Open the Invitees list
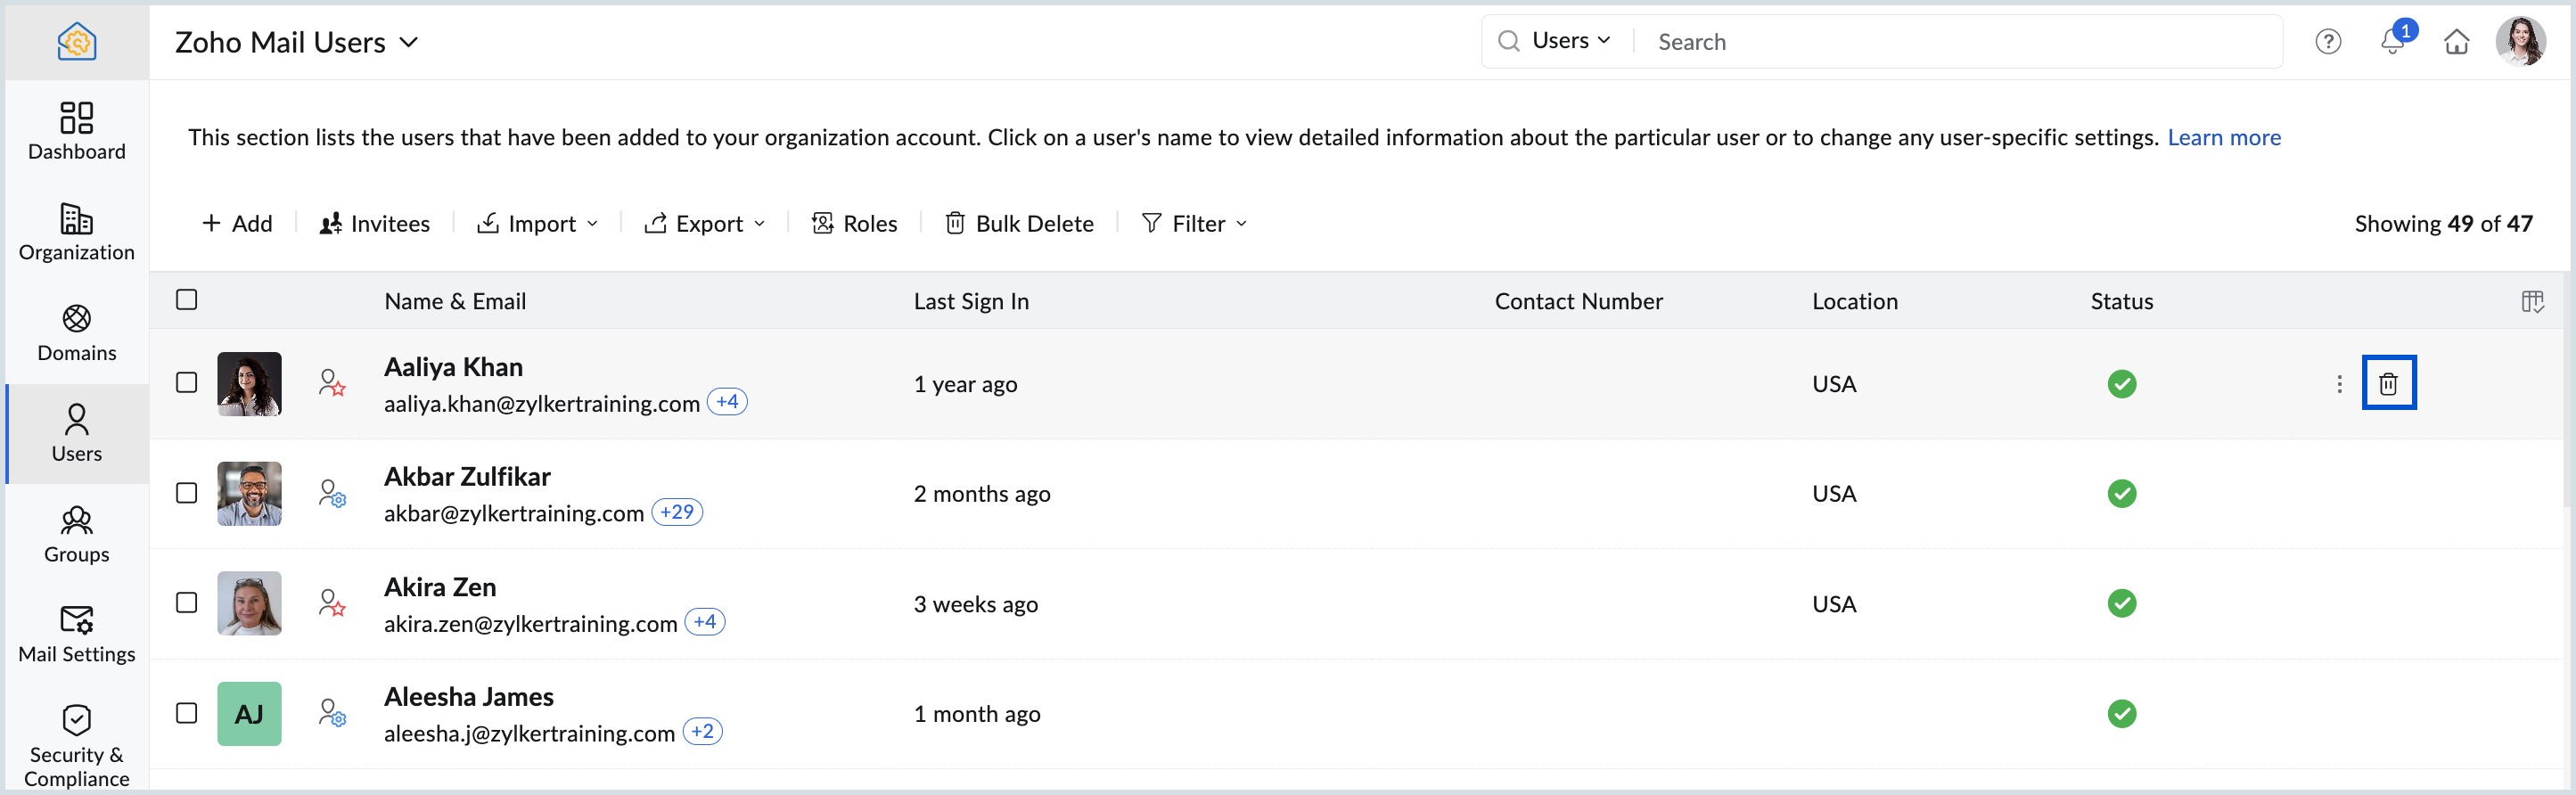The image size is (2576, 795). 375,223
